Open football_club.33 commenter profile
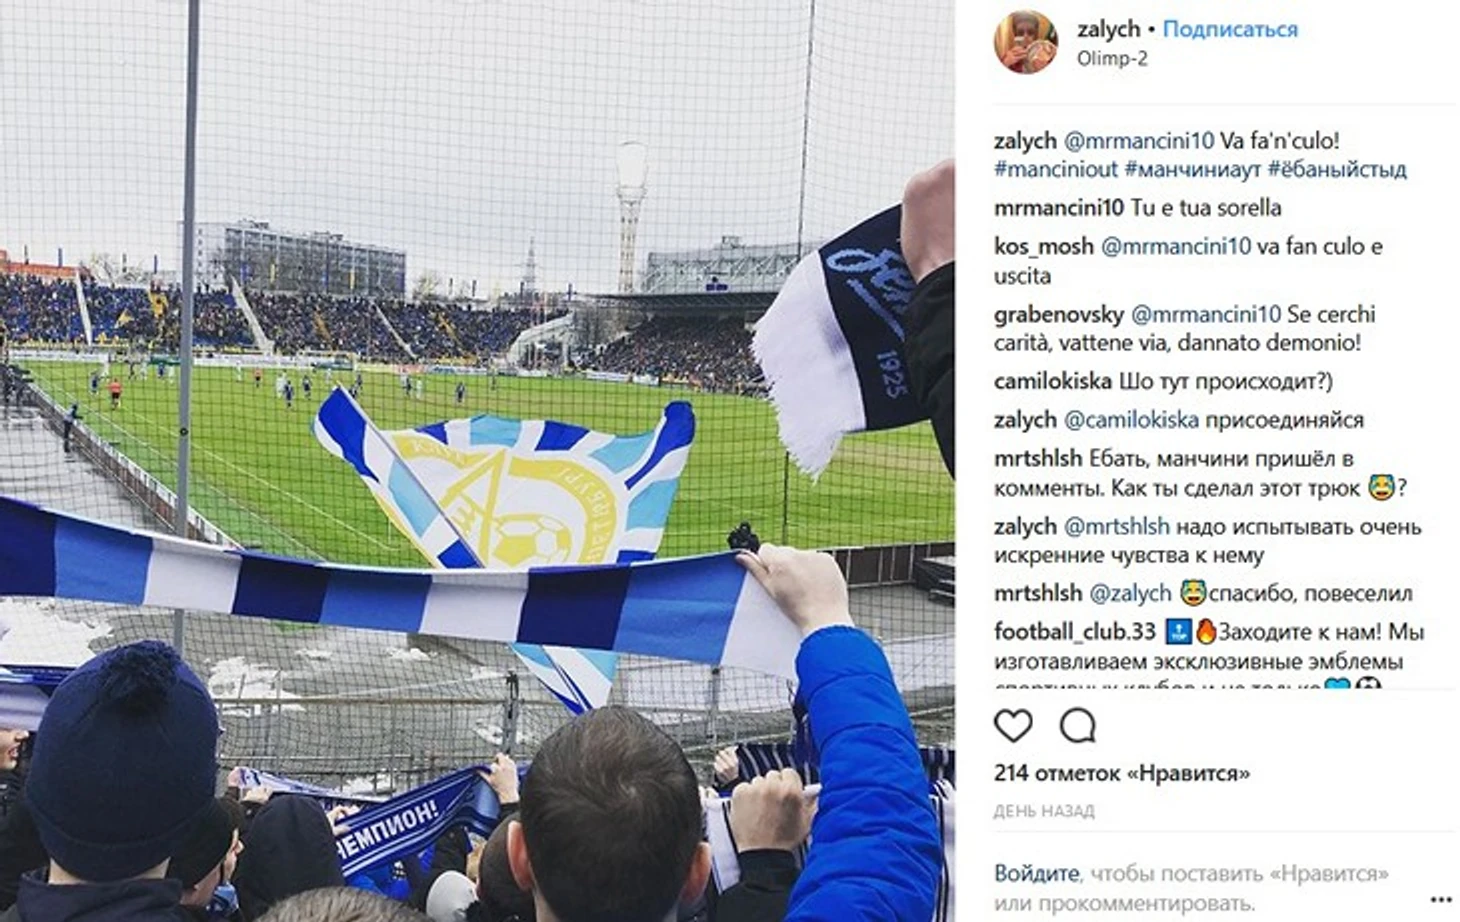This screenshot has width=1460, height=922. pyautogui.click(x=1075, y=632)
